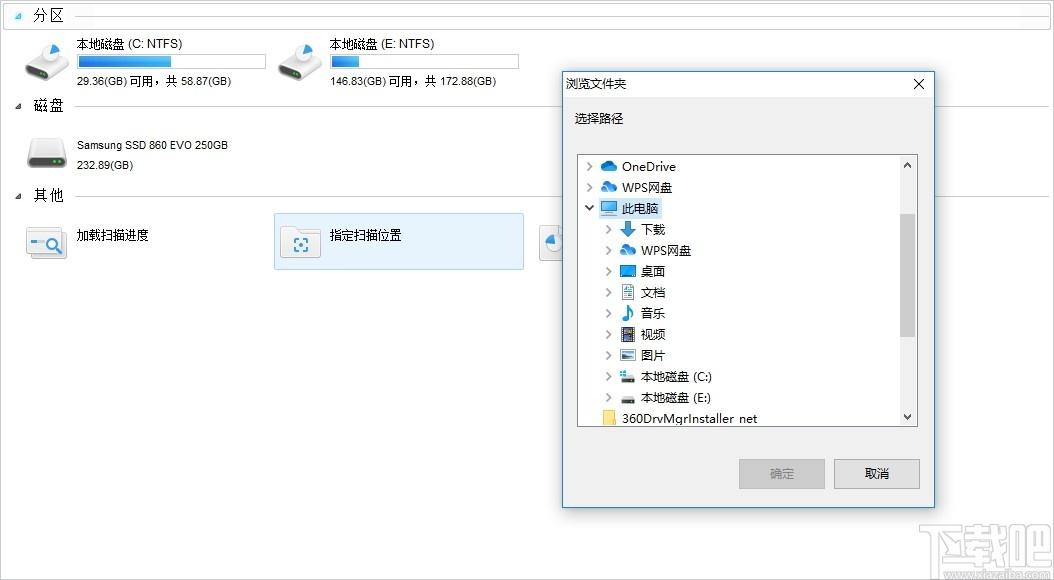Screen dimensions: 1054x580
Task: Select the 下载 tree label
Action: tap(653, 229)
